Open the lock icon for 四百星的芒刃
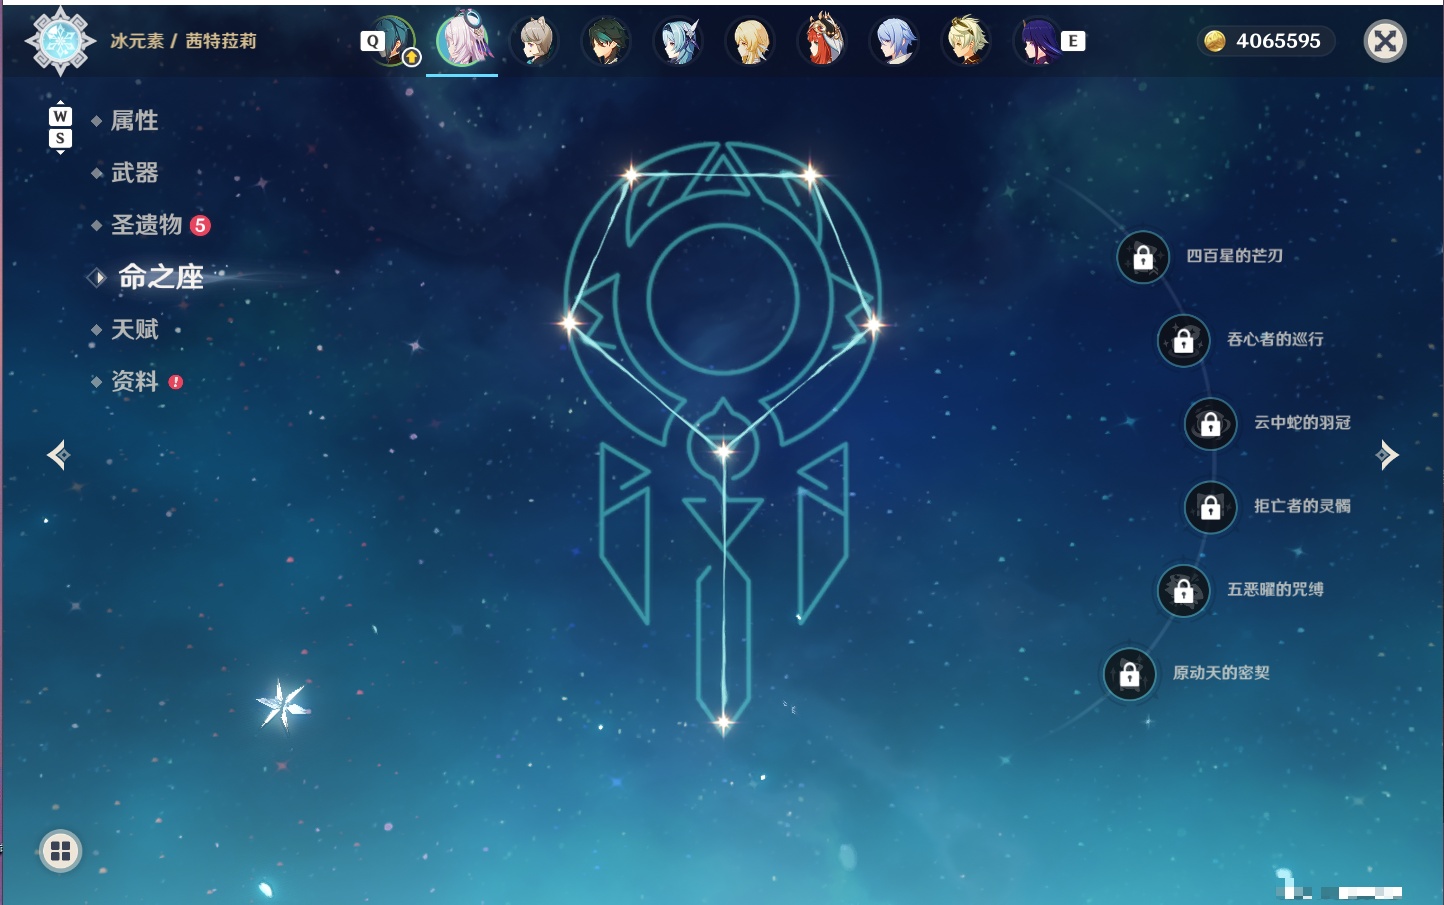This screenshot has width=1444, height=905. pos(1143,258)
